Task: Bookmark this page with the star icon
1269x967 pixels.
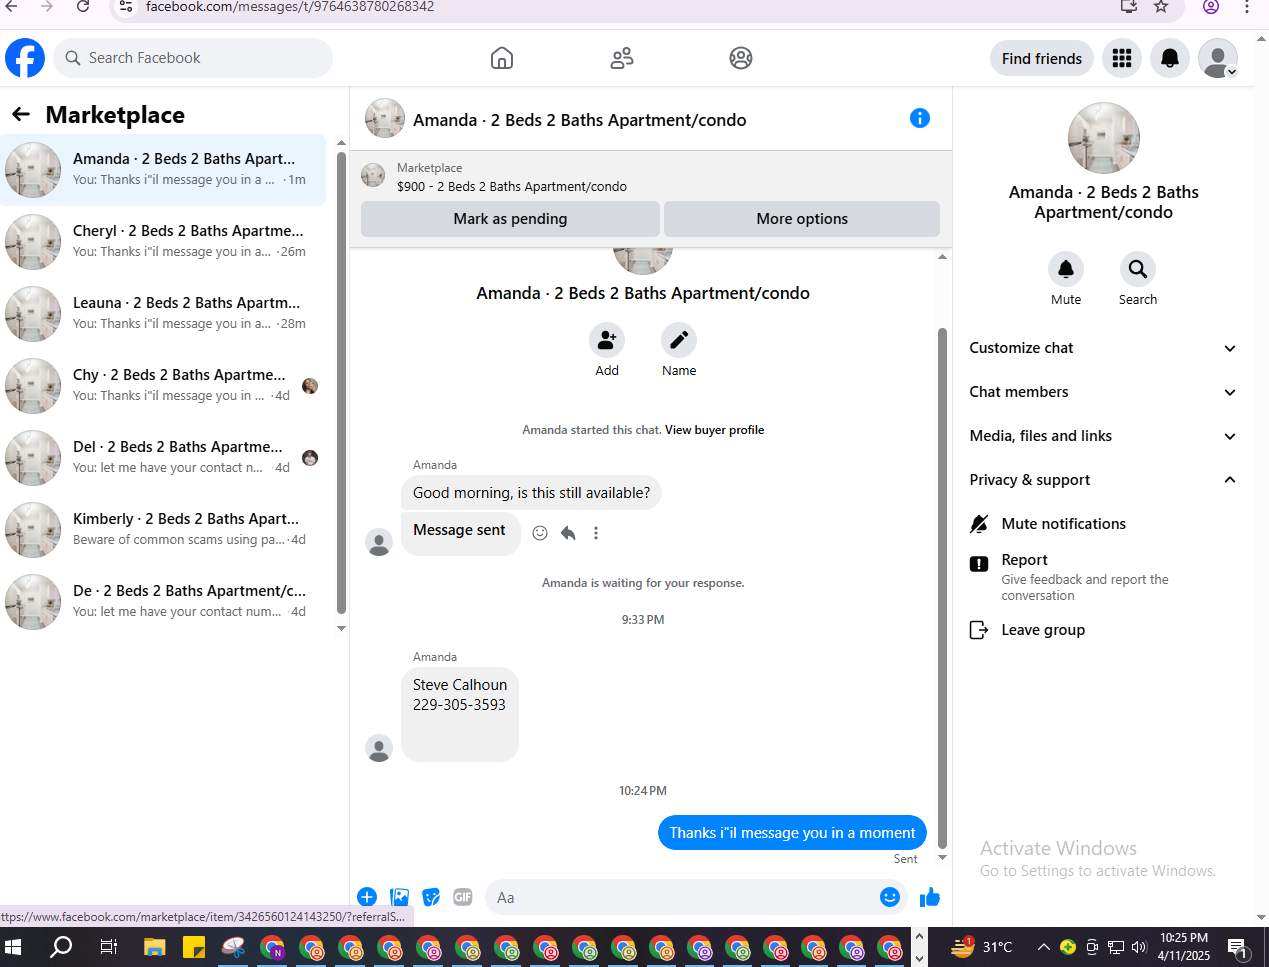Action: pos(1161,7)
